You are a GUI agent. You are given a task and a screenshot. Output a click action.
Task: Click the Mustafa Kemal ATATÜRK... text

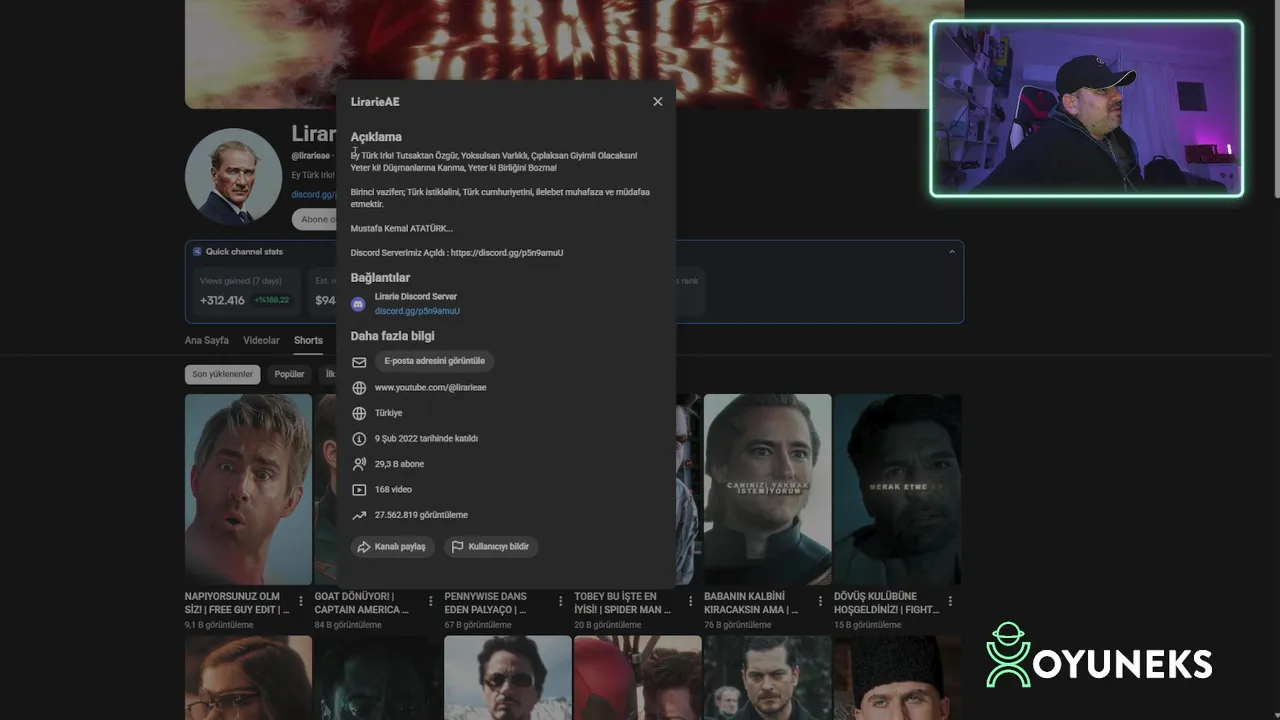click(x=401, y=229)
